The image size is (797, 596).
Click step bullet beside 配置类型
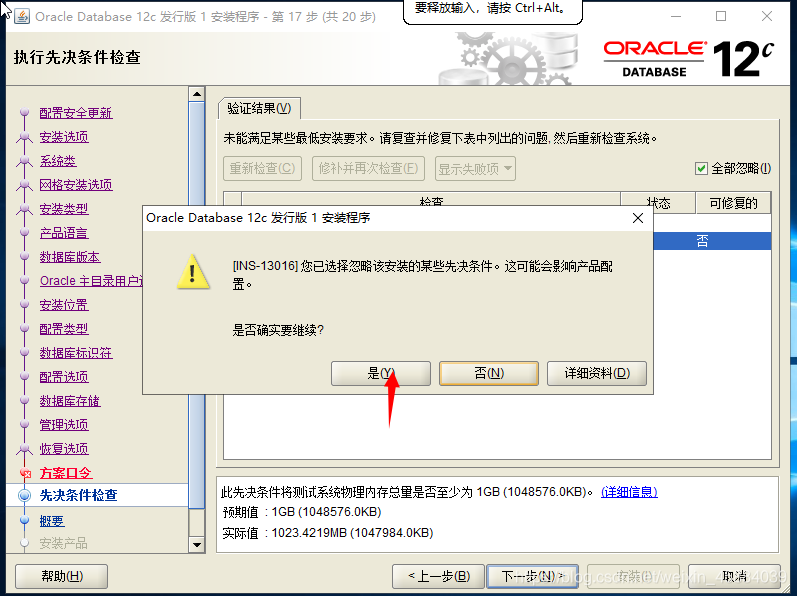coord(24,328)
